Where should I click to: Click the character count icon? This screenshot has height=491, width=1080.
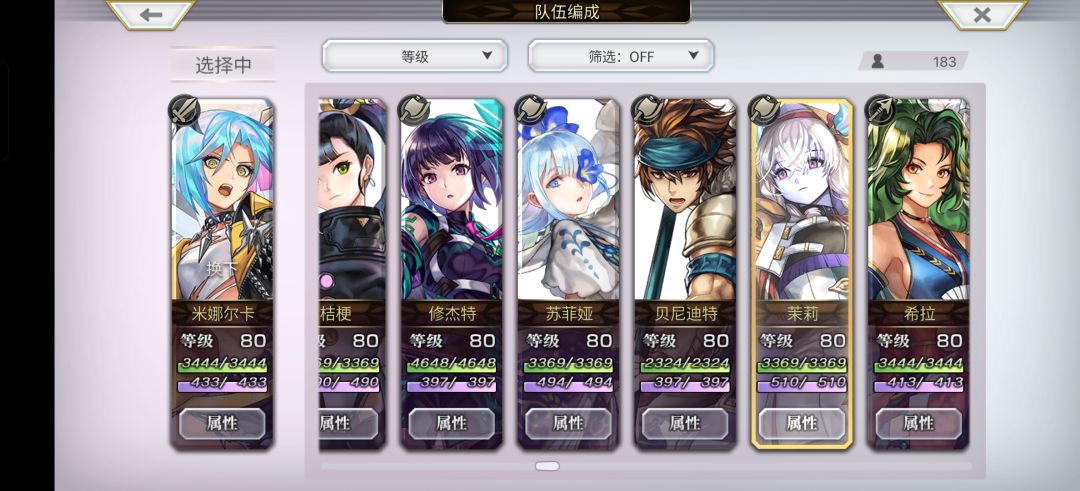point(878,61)
